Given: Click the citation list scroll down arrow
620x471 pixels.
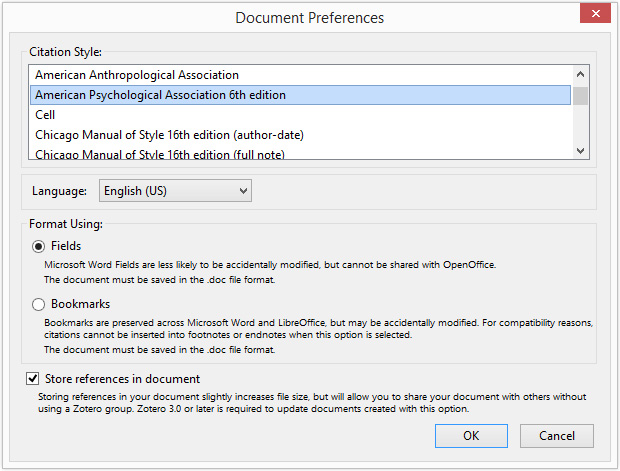Looking at the screenshot, I should click(580, 151).
